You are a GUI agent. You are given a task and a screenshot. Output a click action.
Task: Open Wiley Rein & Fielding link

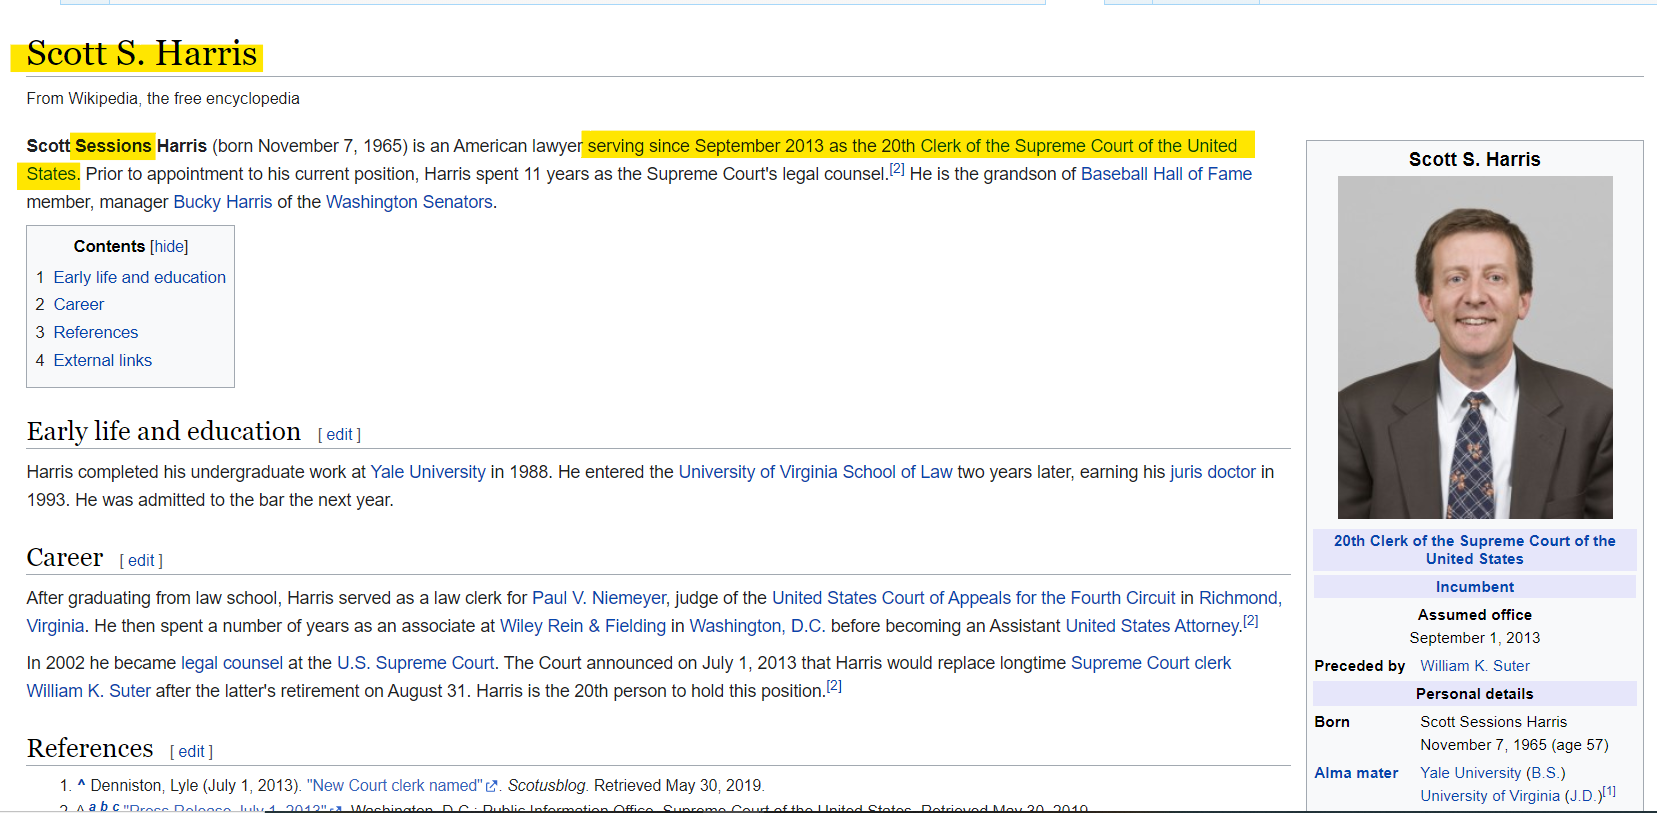tap(583, 626)
